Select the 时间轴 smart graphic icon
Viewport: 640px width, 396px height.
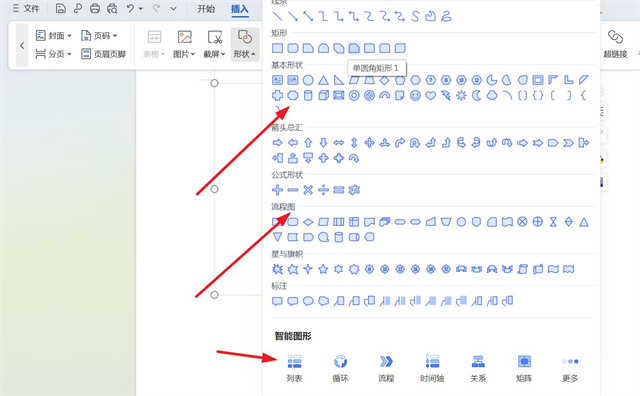[x=432, y=362]
